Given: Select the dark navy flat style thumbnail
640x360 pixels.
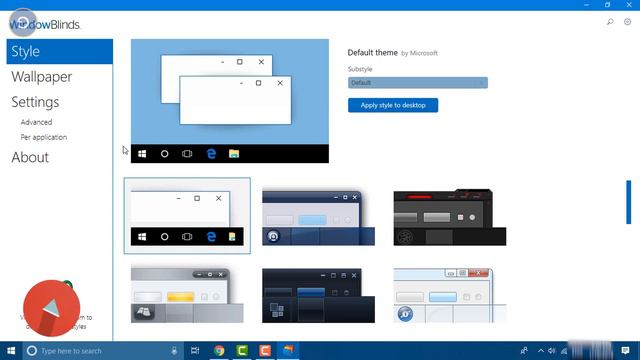Looking at the screenshot, I should point(318,296).
